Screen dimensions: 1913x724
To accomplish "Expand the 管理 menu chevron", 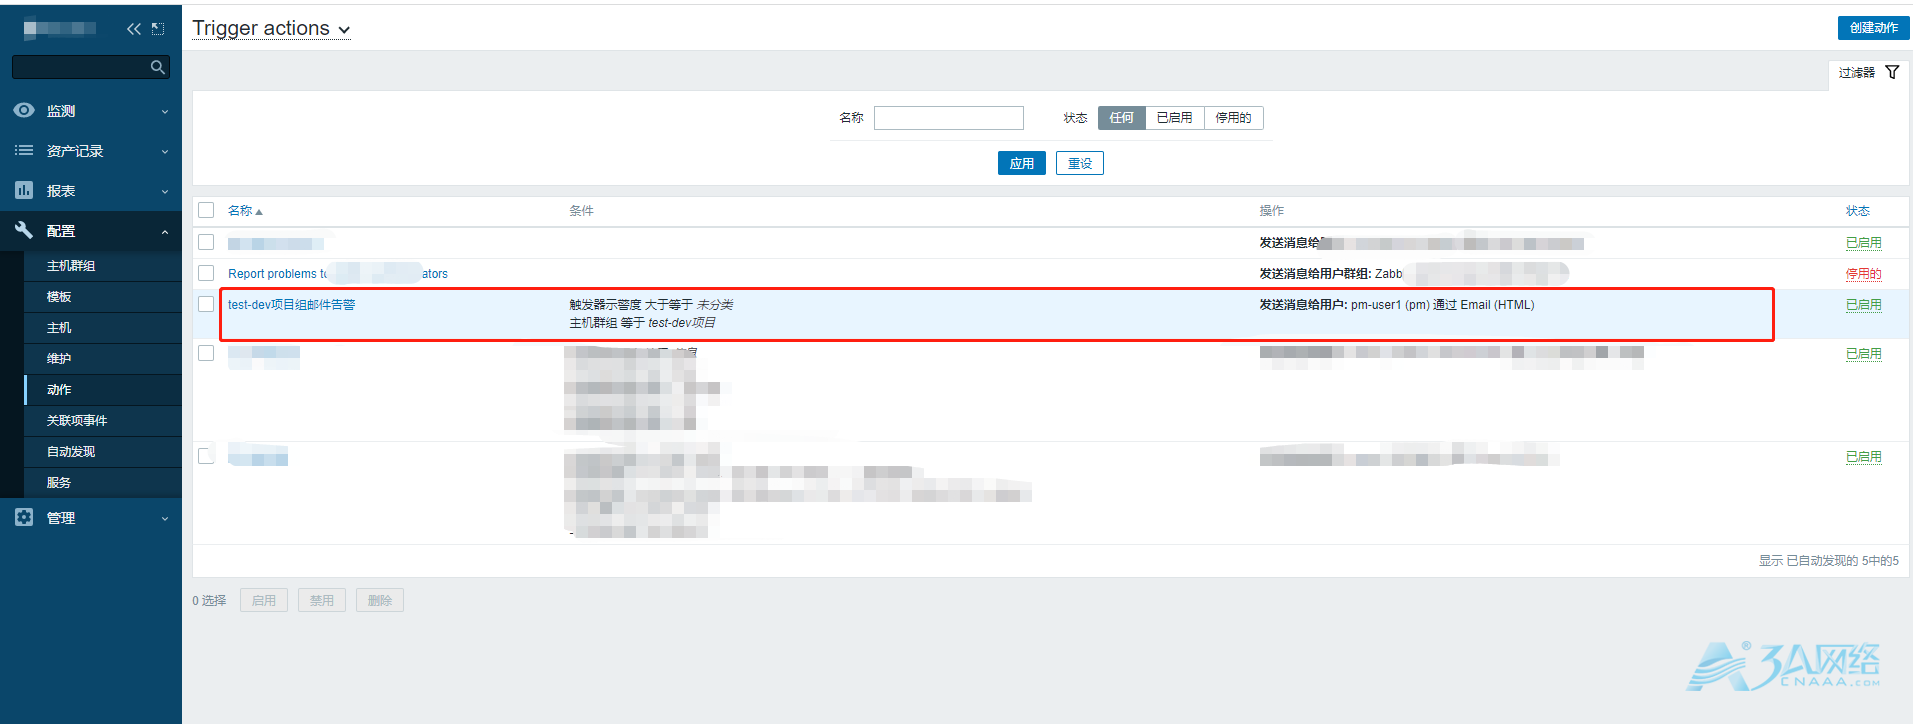I will 165,519.
